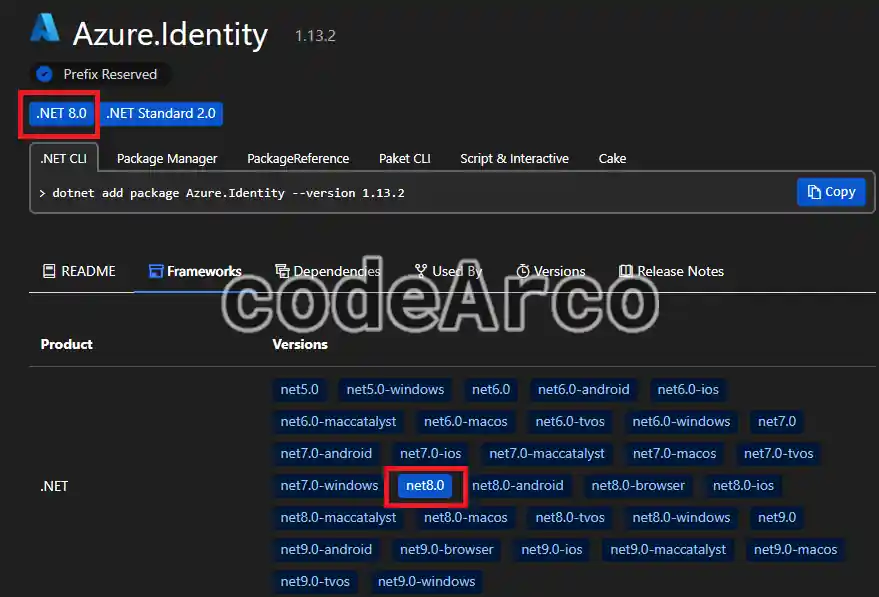Click the net7.0-ios framework tag
The width and height of the screenshot is (879, 597).
[x=431, y=453]
